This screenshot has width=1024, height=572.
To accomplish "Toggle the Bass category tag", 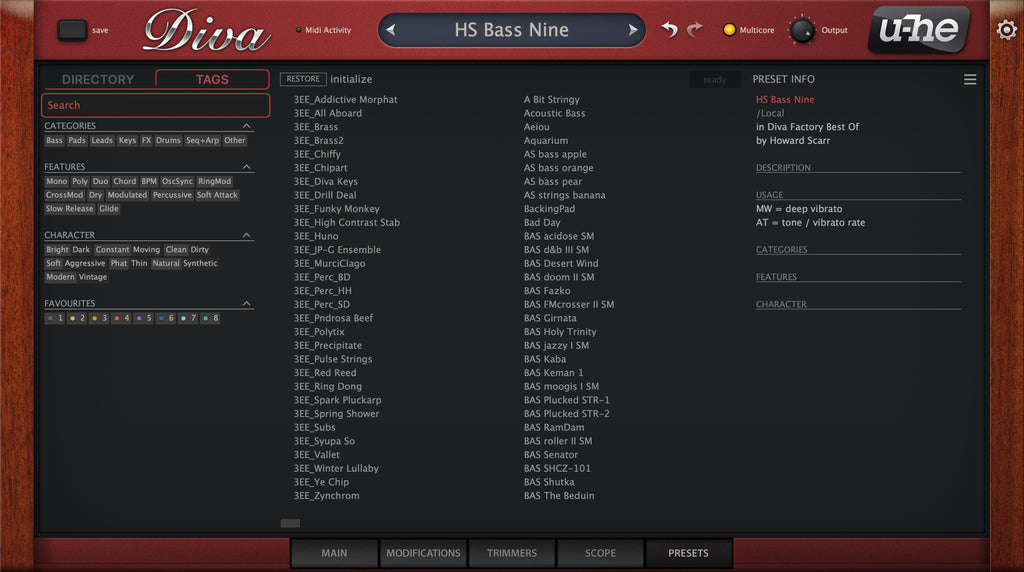I will pos(54,140).
